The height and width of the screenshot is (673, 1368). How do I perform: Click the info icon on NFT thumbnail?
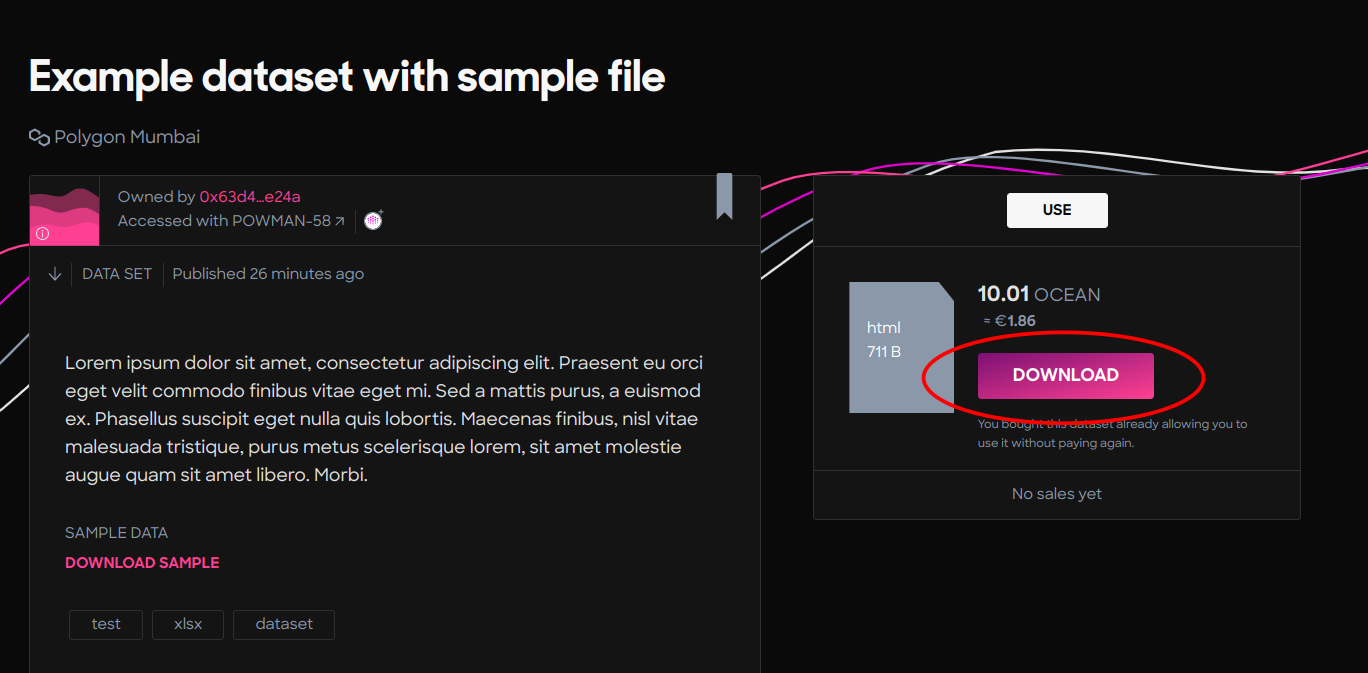(42, 233)
